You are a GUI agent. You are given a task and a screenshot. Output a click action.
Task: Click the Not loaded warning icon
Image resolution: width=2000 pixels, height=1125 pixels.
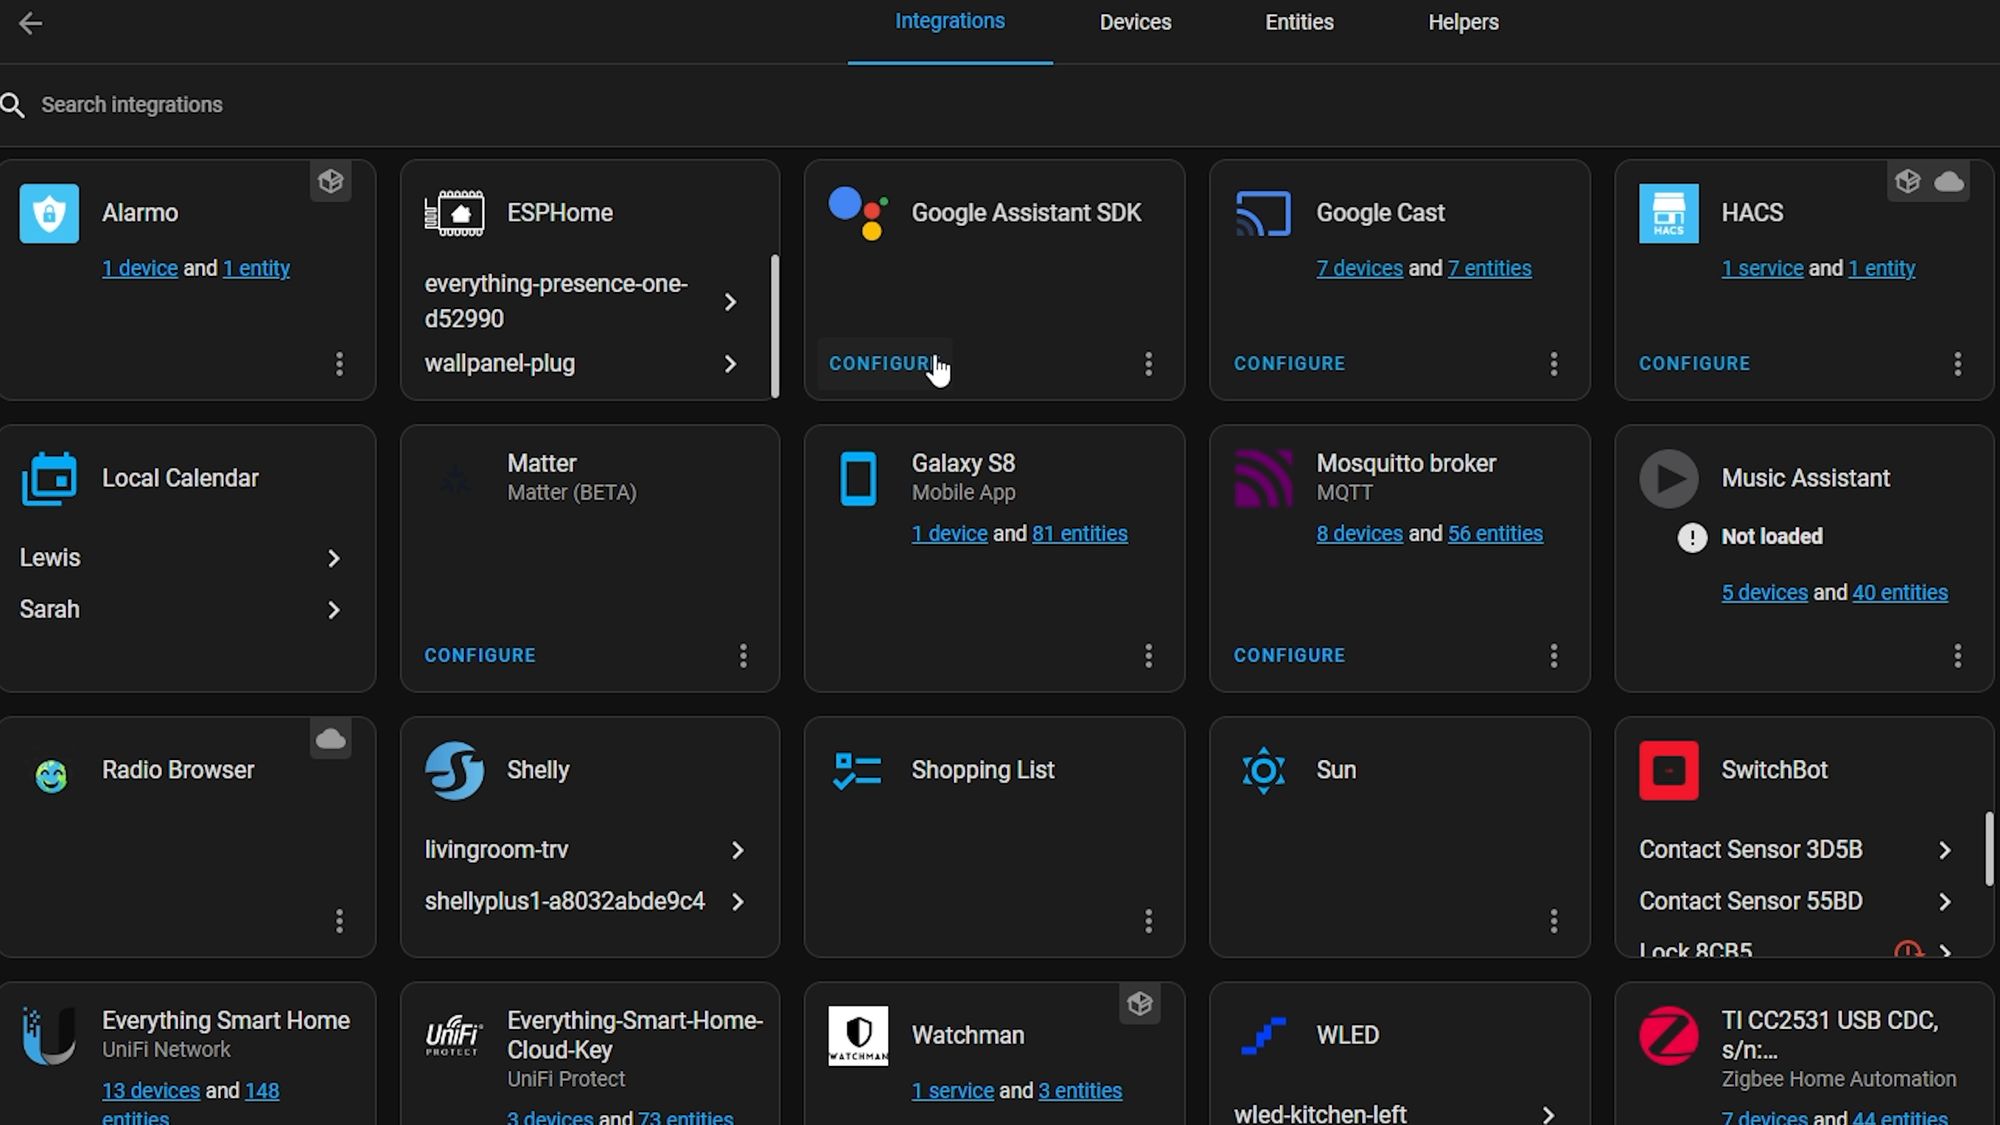point(1692,538)
